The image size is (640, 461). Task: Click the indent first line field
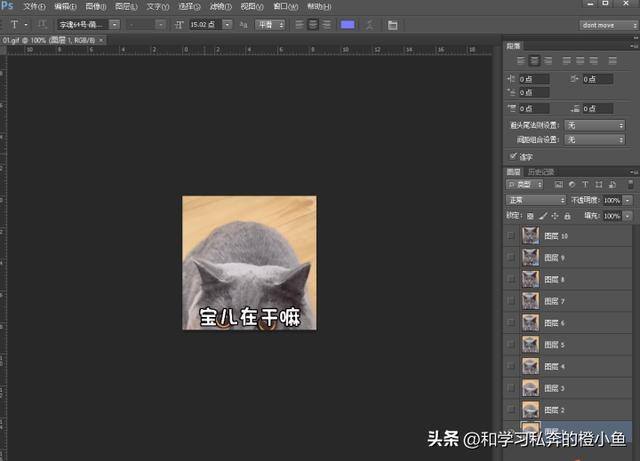click(x=533, y=93)
